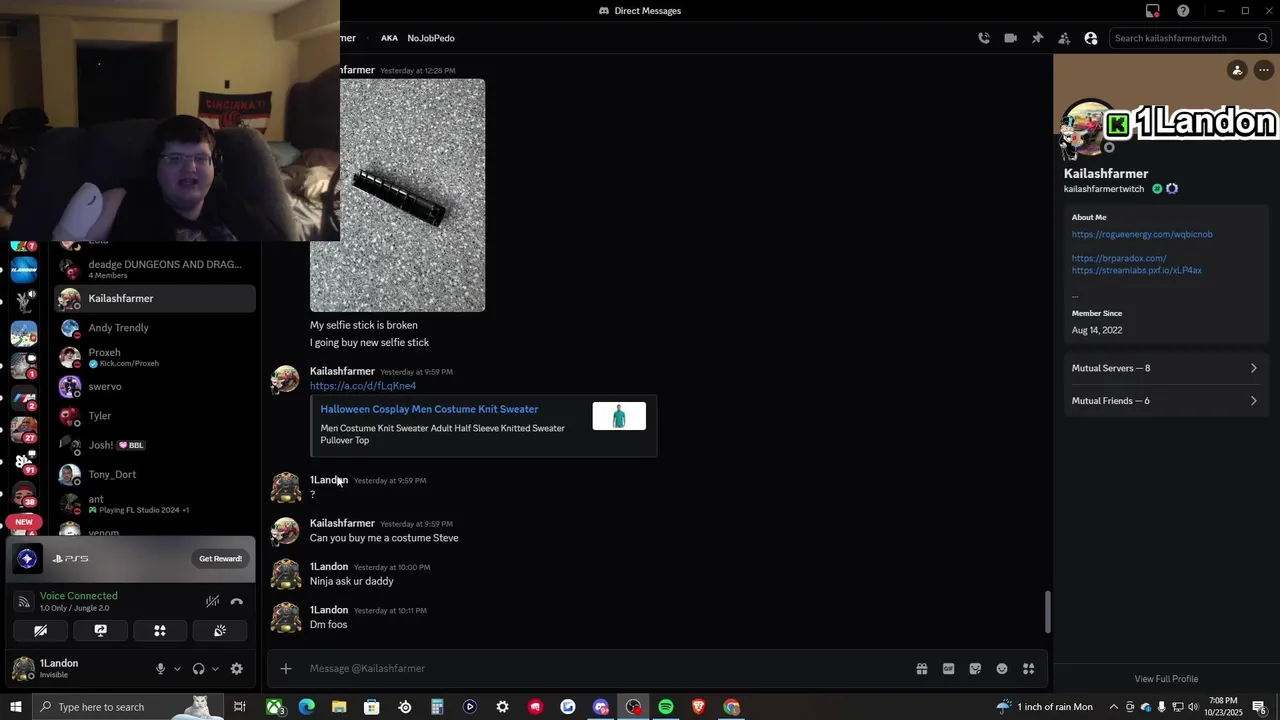Click the Windows taskbar search box

pos(127,707)
